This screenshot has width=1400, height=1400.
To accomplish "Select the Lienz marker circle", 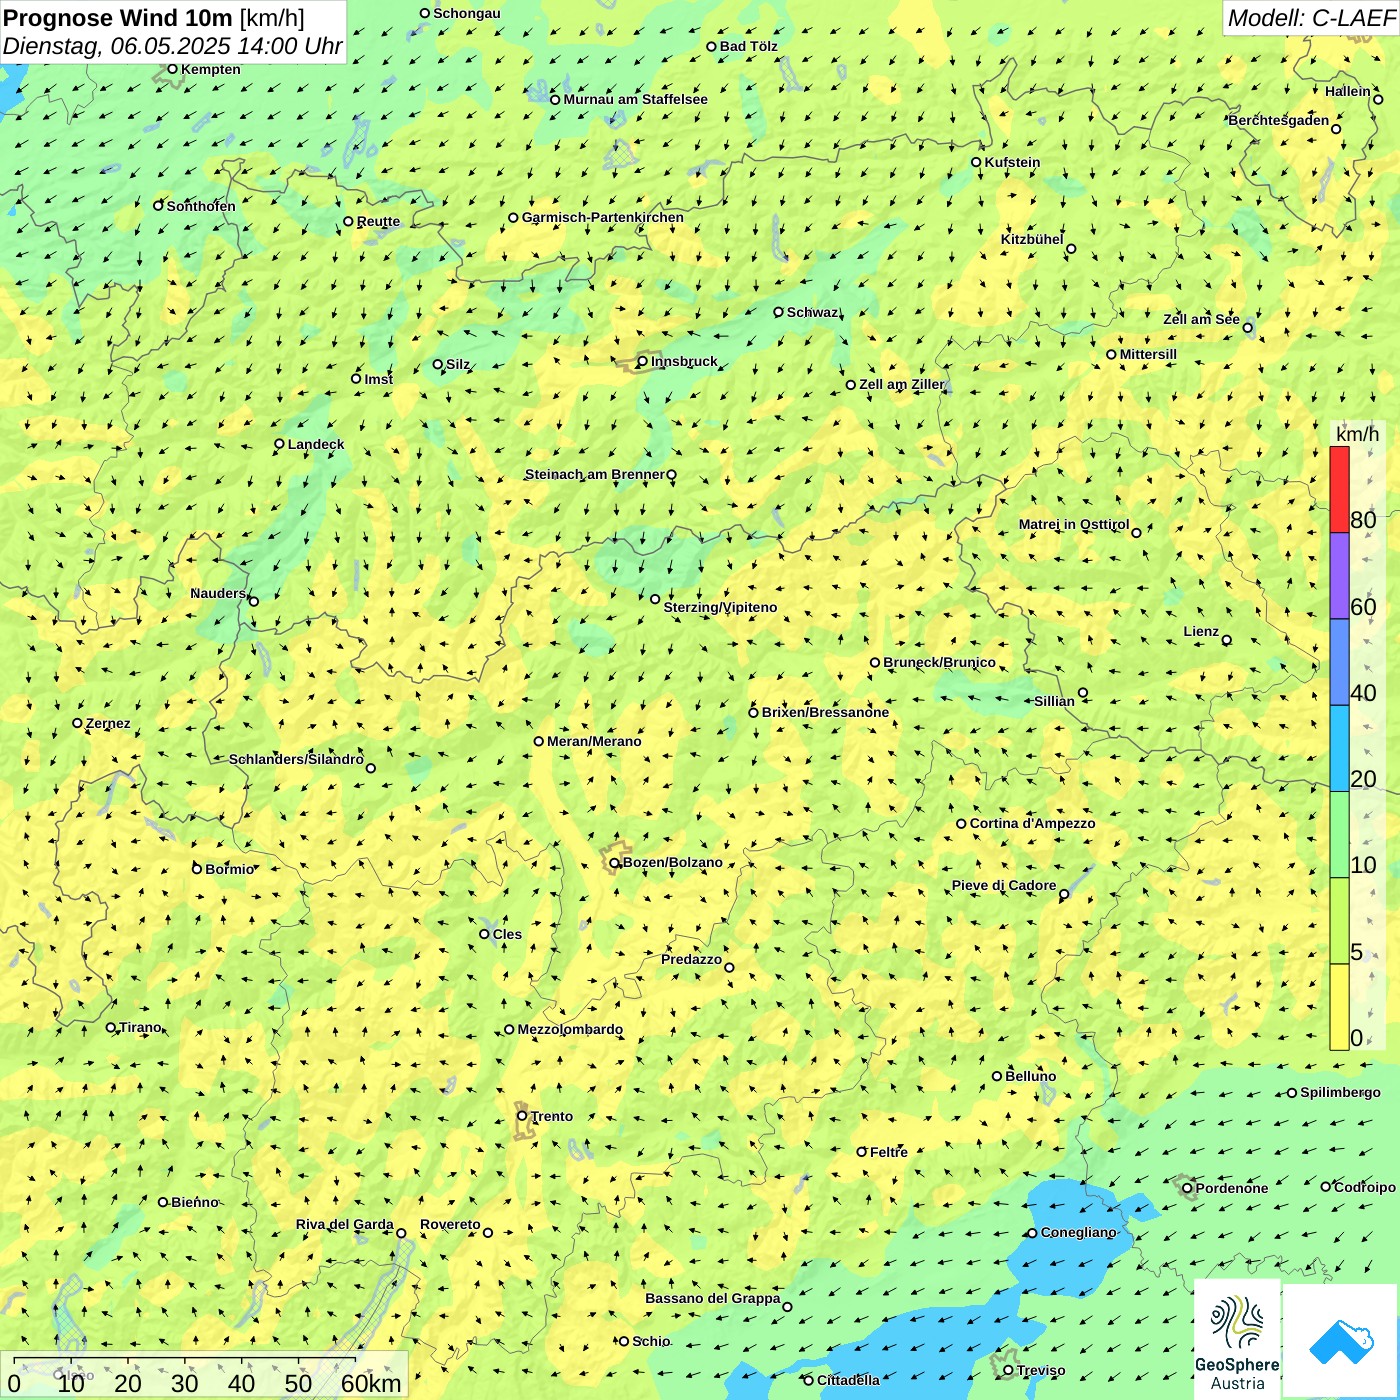I will coord(1227,640).
